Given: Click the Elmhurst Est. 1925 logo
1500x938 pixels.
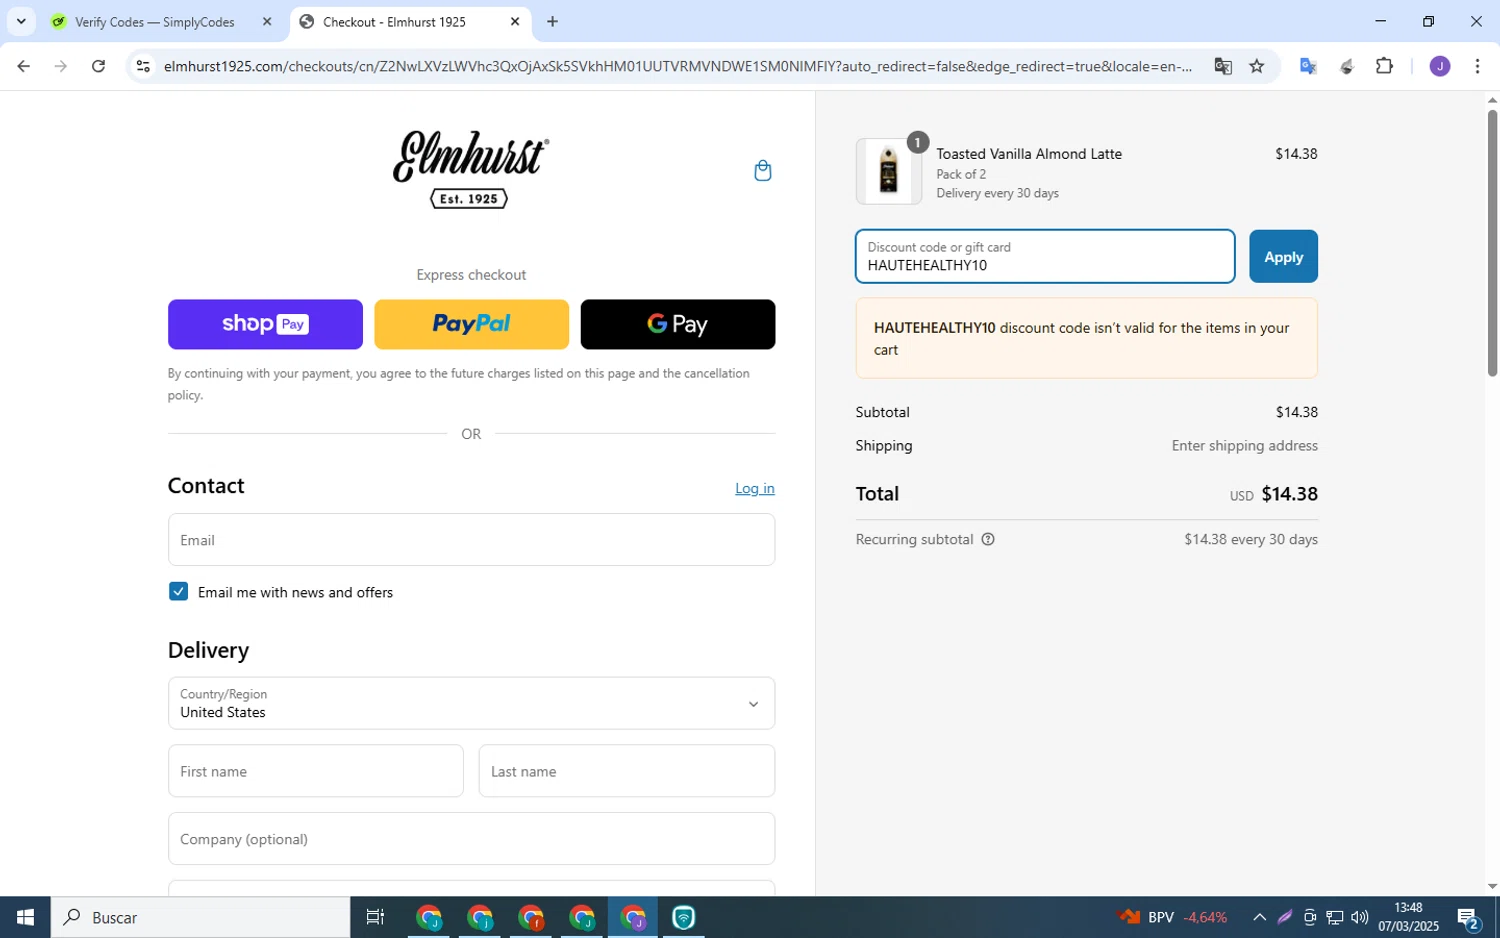Looking at the screenshot, I should (x=470, y=169).
